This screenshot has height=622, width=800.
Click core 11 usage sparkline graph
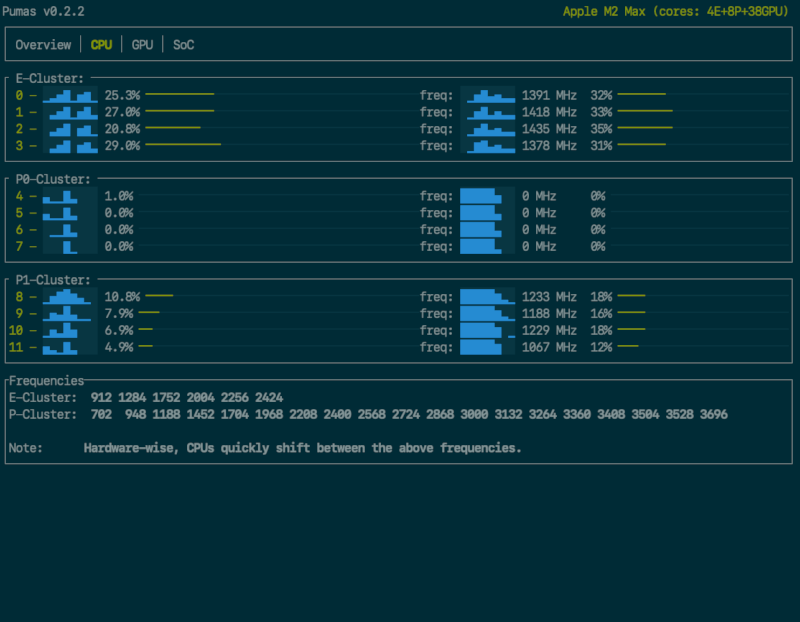click(x=70, y=348)
